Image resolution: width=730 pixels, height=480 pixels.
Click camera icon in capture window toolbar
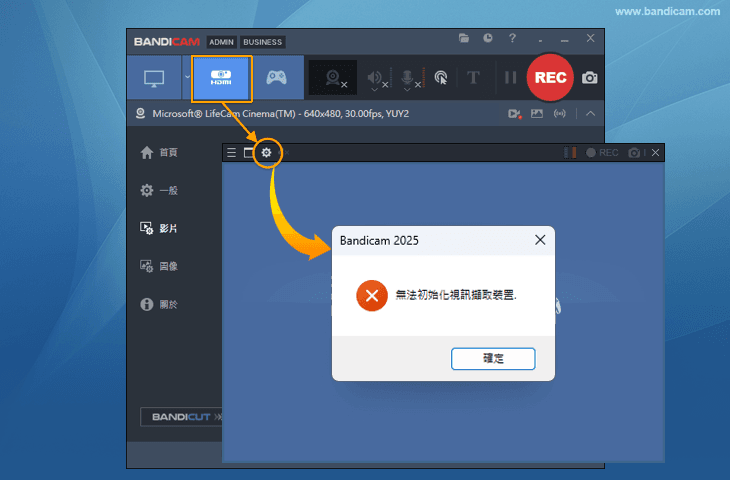634,153
